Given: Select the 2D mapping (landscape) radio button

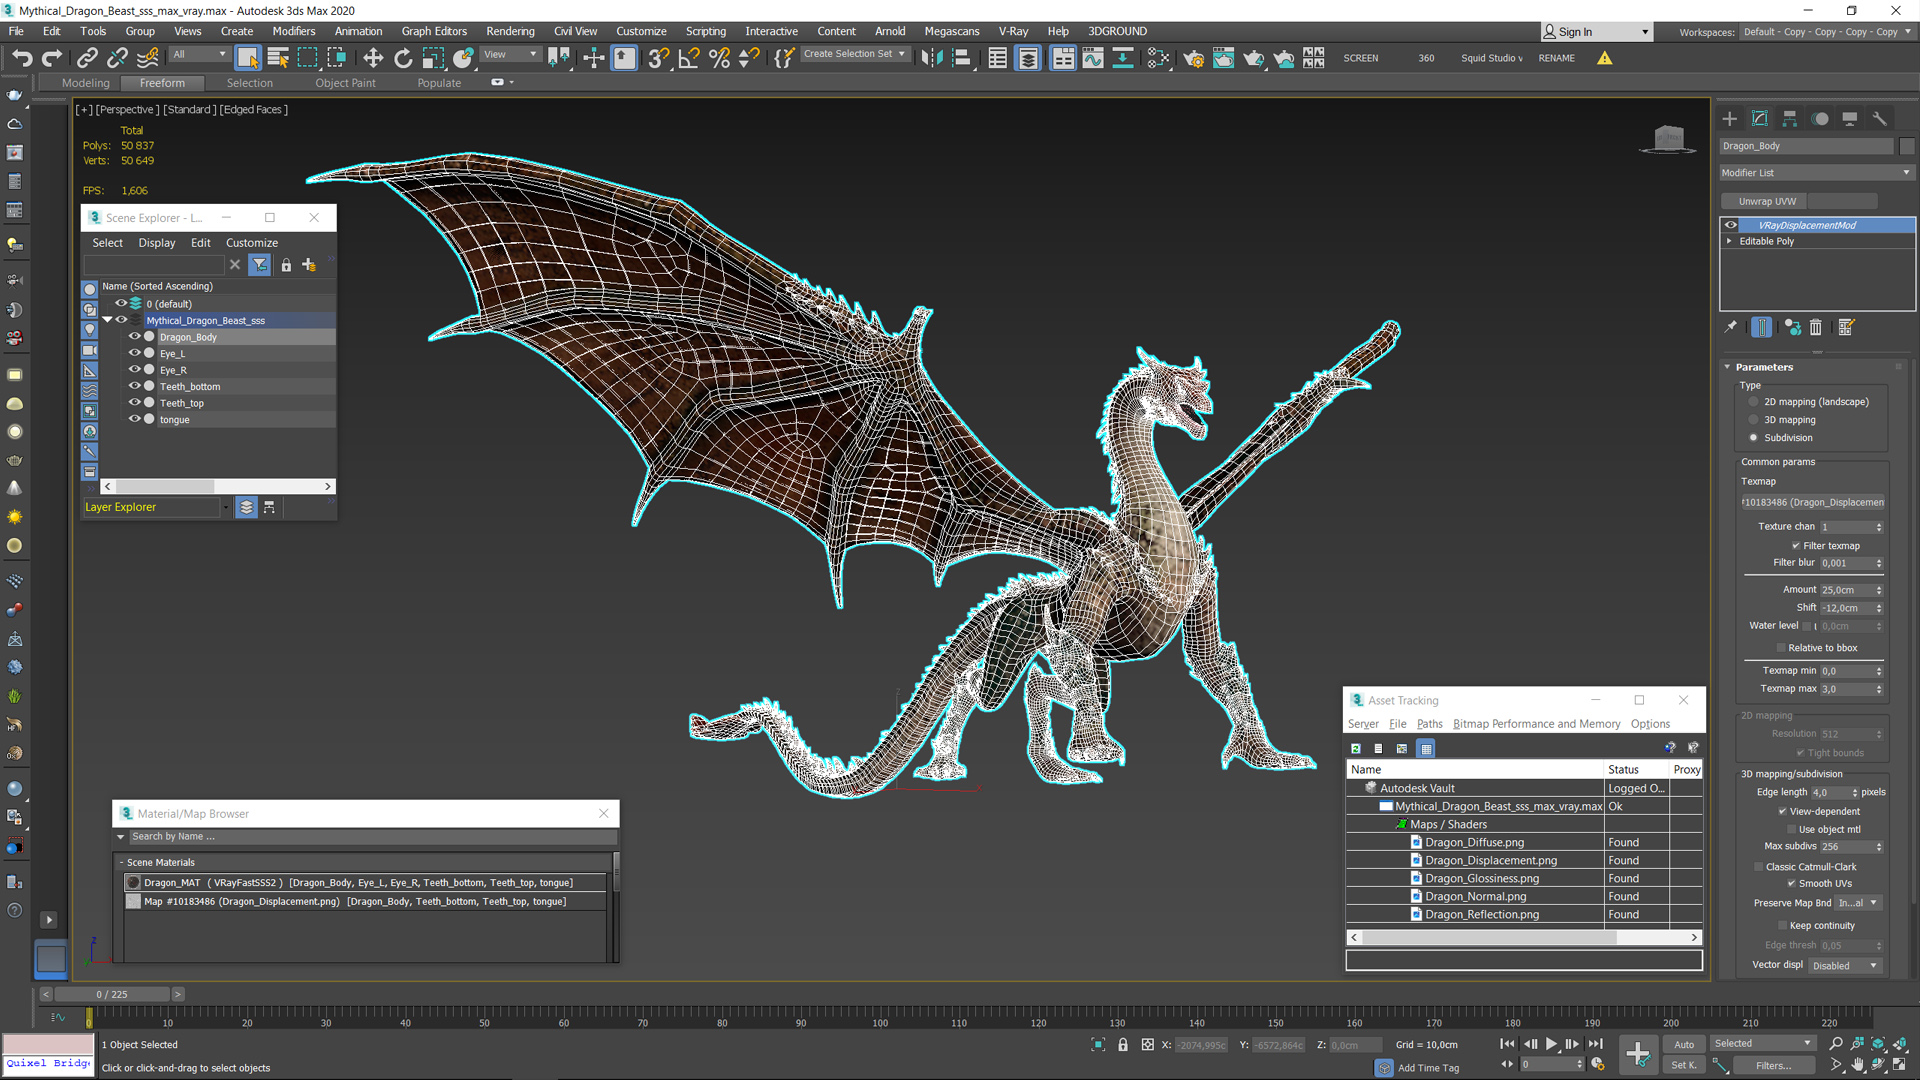Looking at the screenshot, I should [1753, 402].
